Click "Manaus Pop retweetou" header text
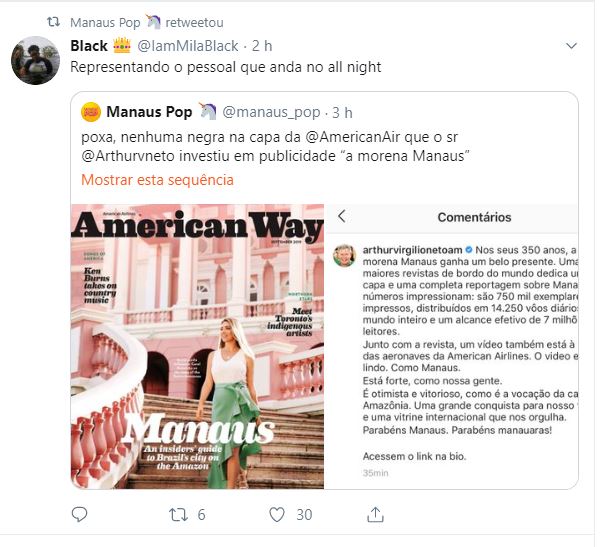Image resolution: width=607 pixels, height=547 pixels. 134,21
